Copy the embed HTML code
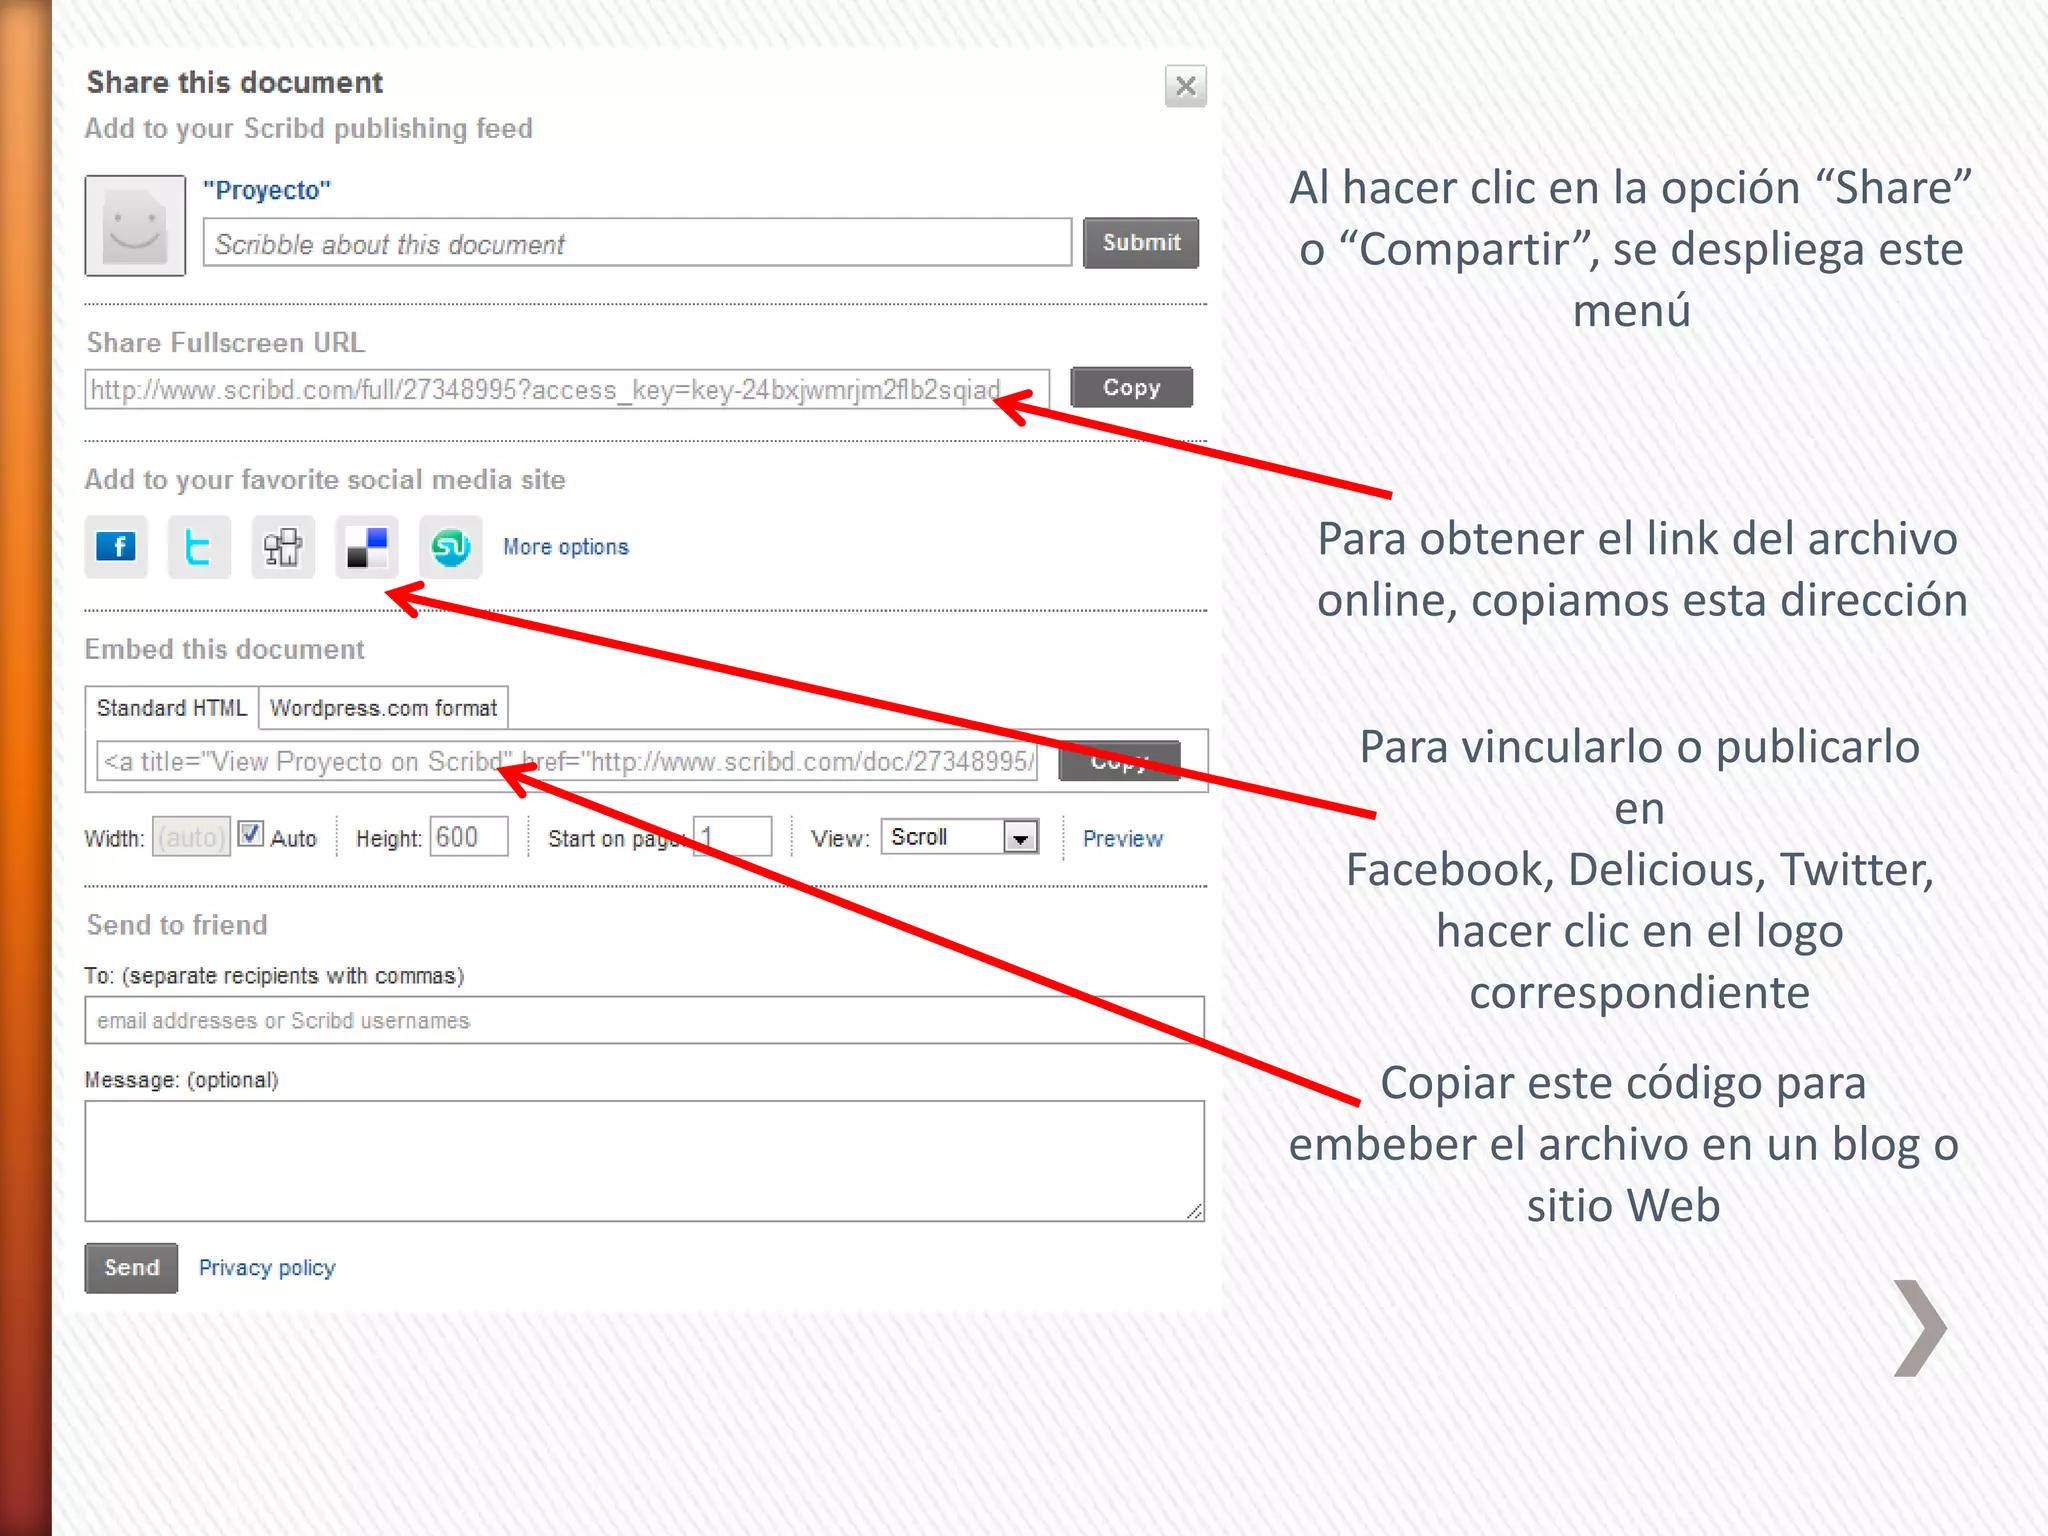The width and height of the screenshot is (2048, 1536). coord(1120,761)
